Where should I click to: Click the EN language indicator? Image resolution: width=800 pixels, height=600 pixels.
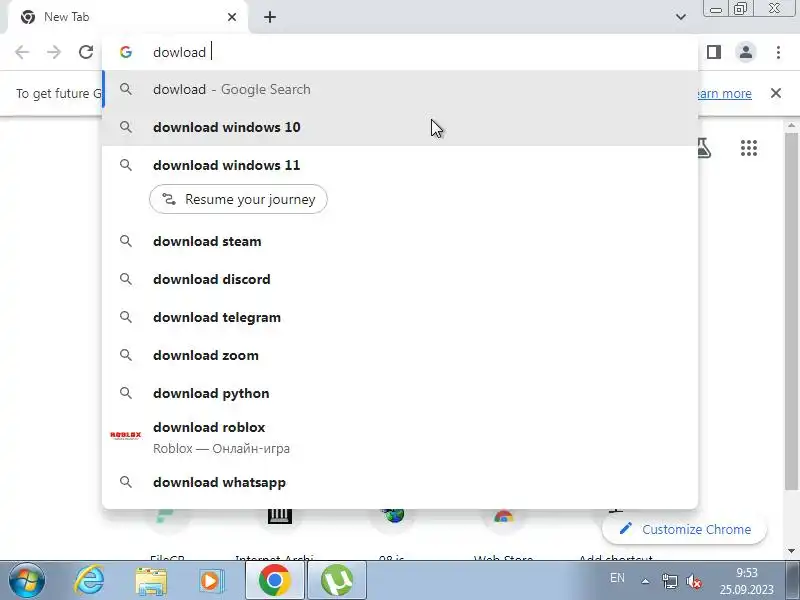click(617, 578)
